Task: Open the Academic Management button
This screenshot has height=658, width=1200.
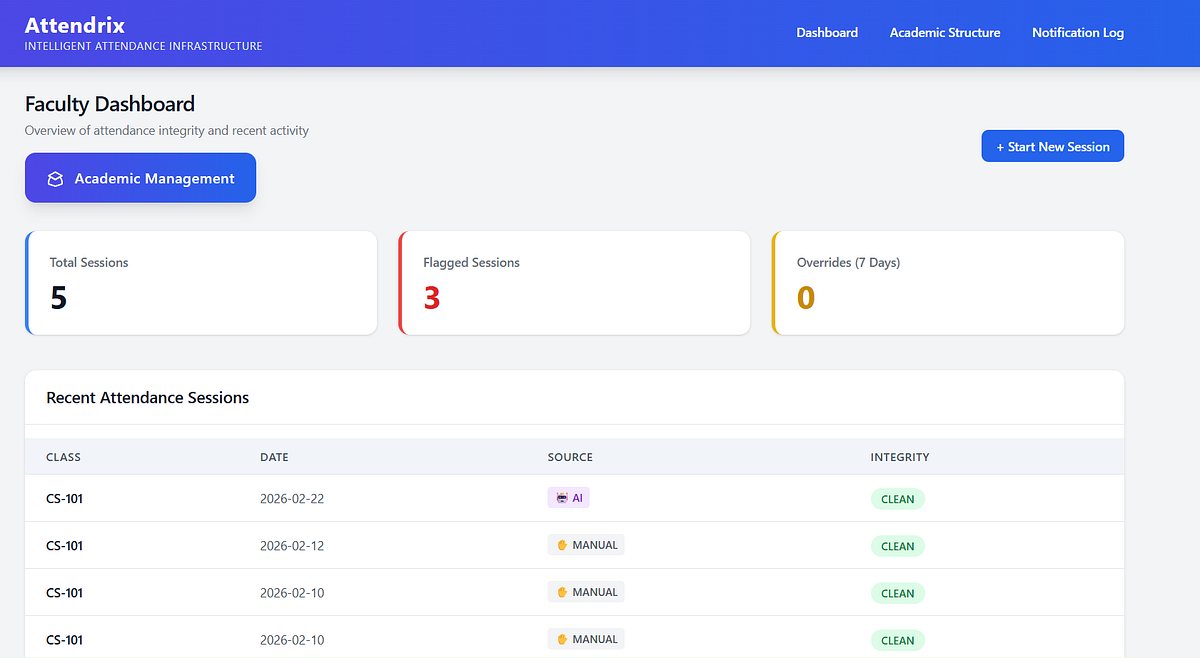Action: pyautogui.click(x=140, y=178)
